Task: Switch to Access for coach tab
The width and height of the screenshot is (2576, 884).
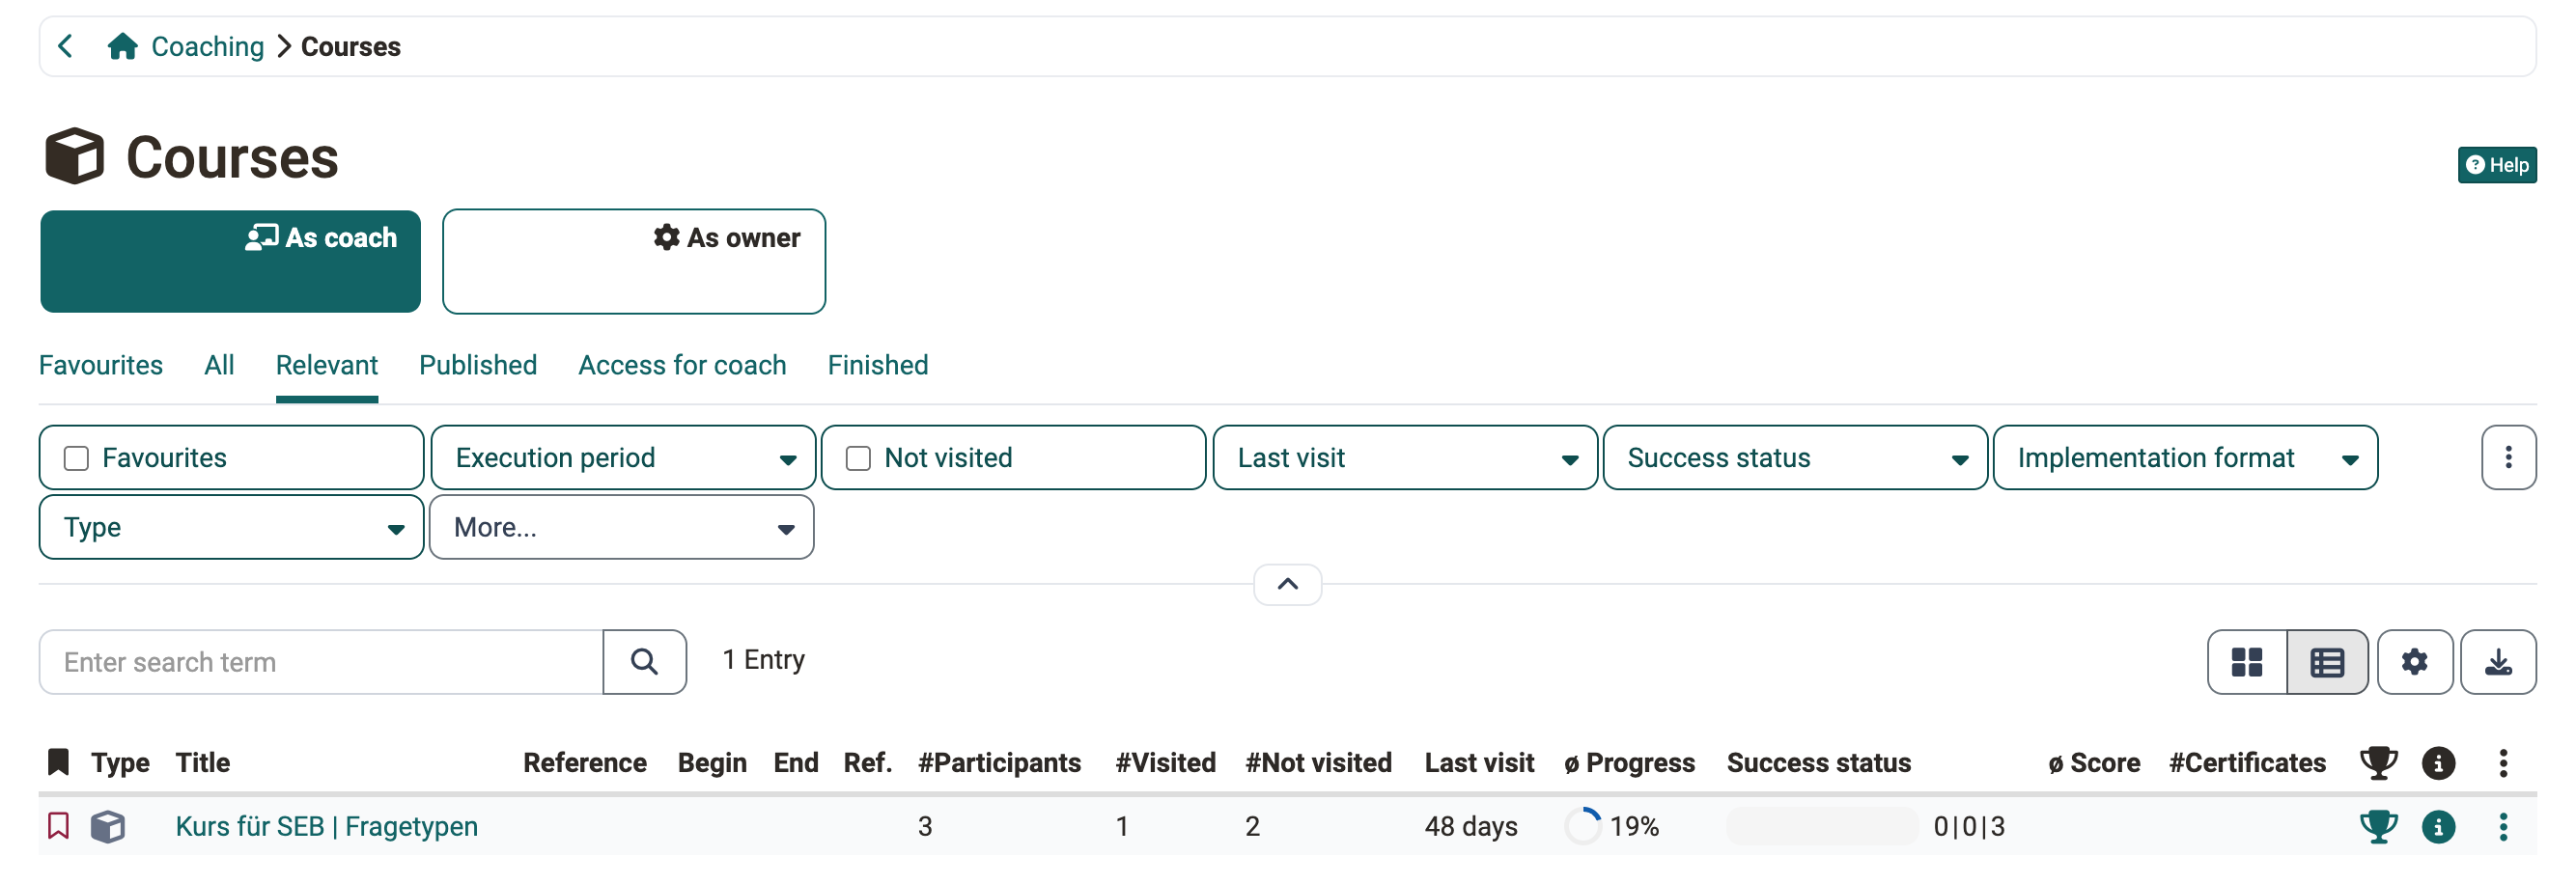Action: tap(682, 365)
